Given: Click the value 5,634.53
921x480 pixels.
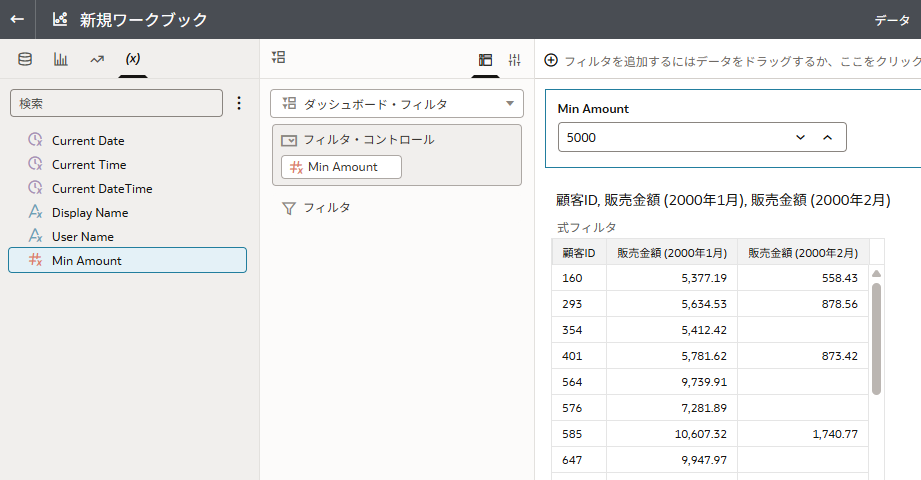Looking at the screenshot, I should (704, 304).
